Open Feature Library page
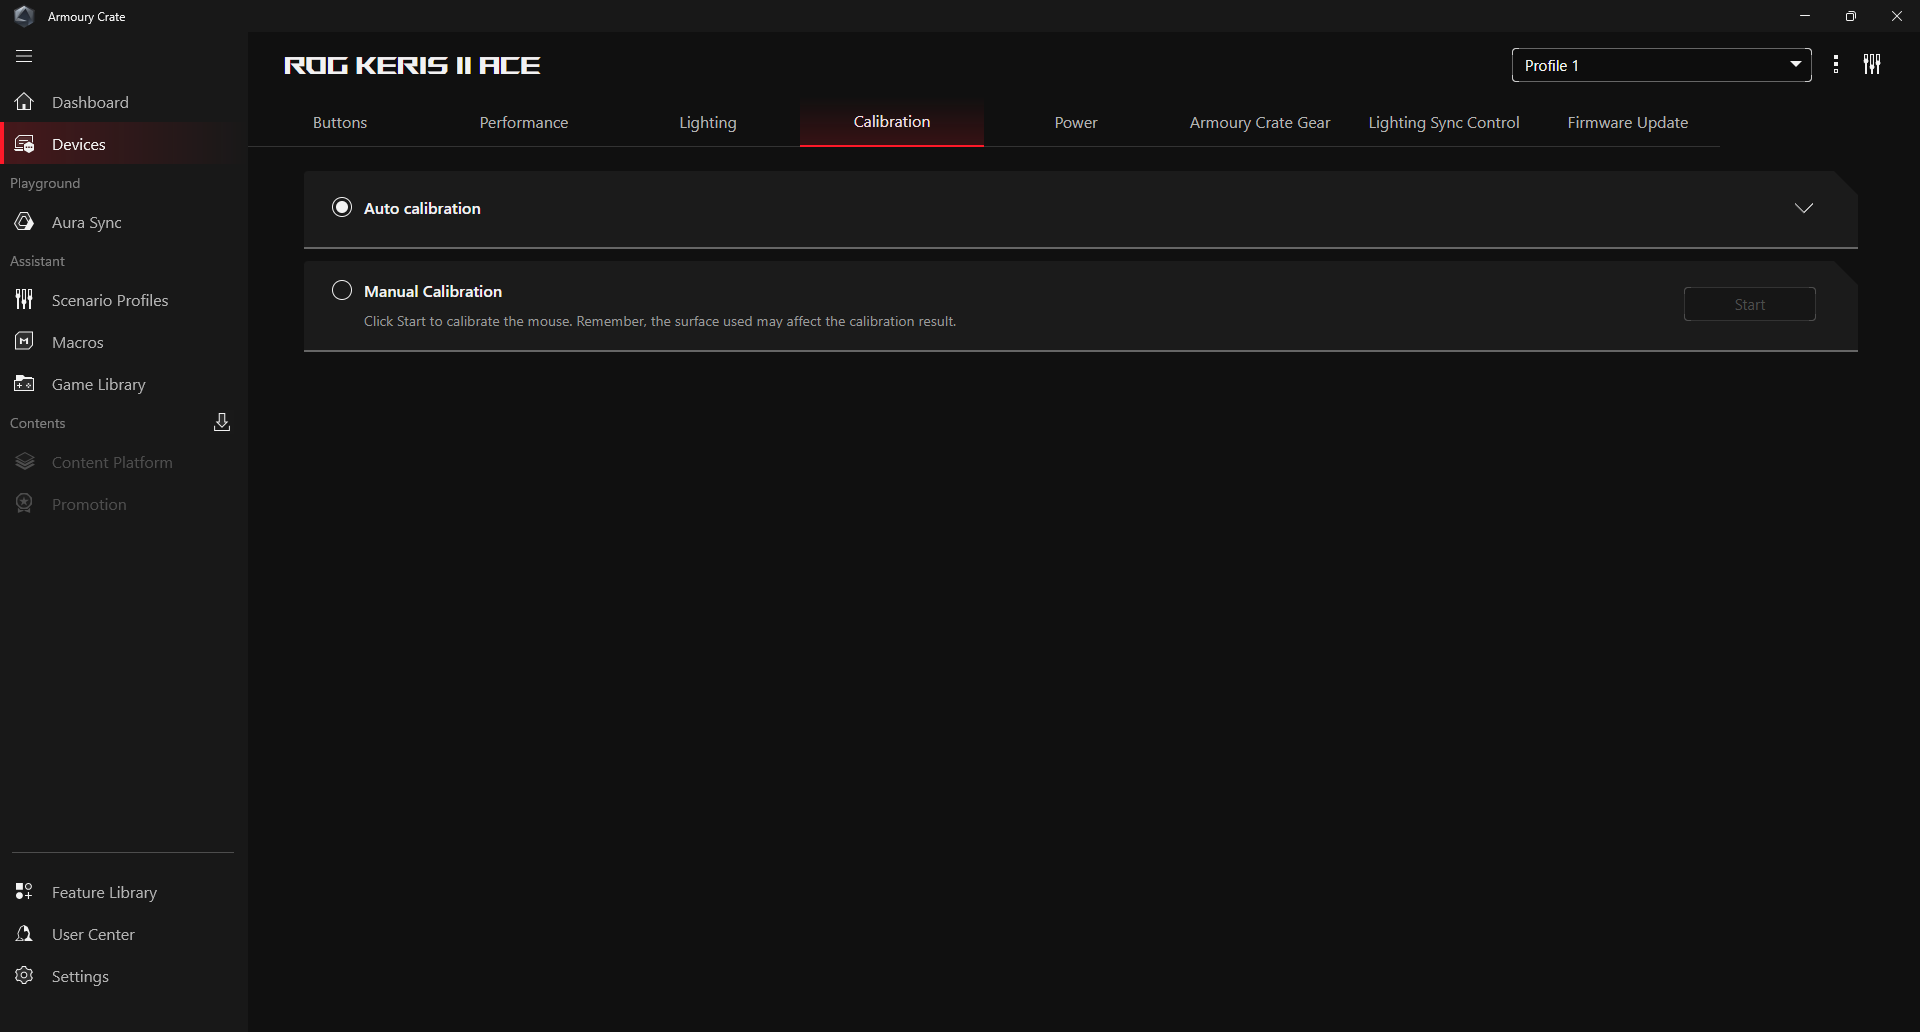Screen dimensions: 1920x1032 (x=124, y=892)
